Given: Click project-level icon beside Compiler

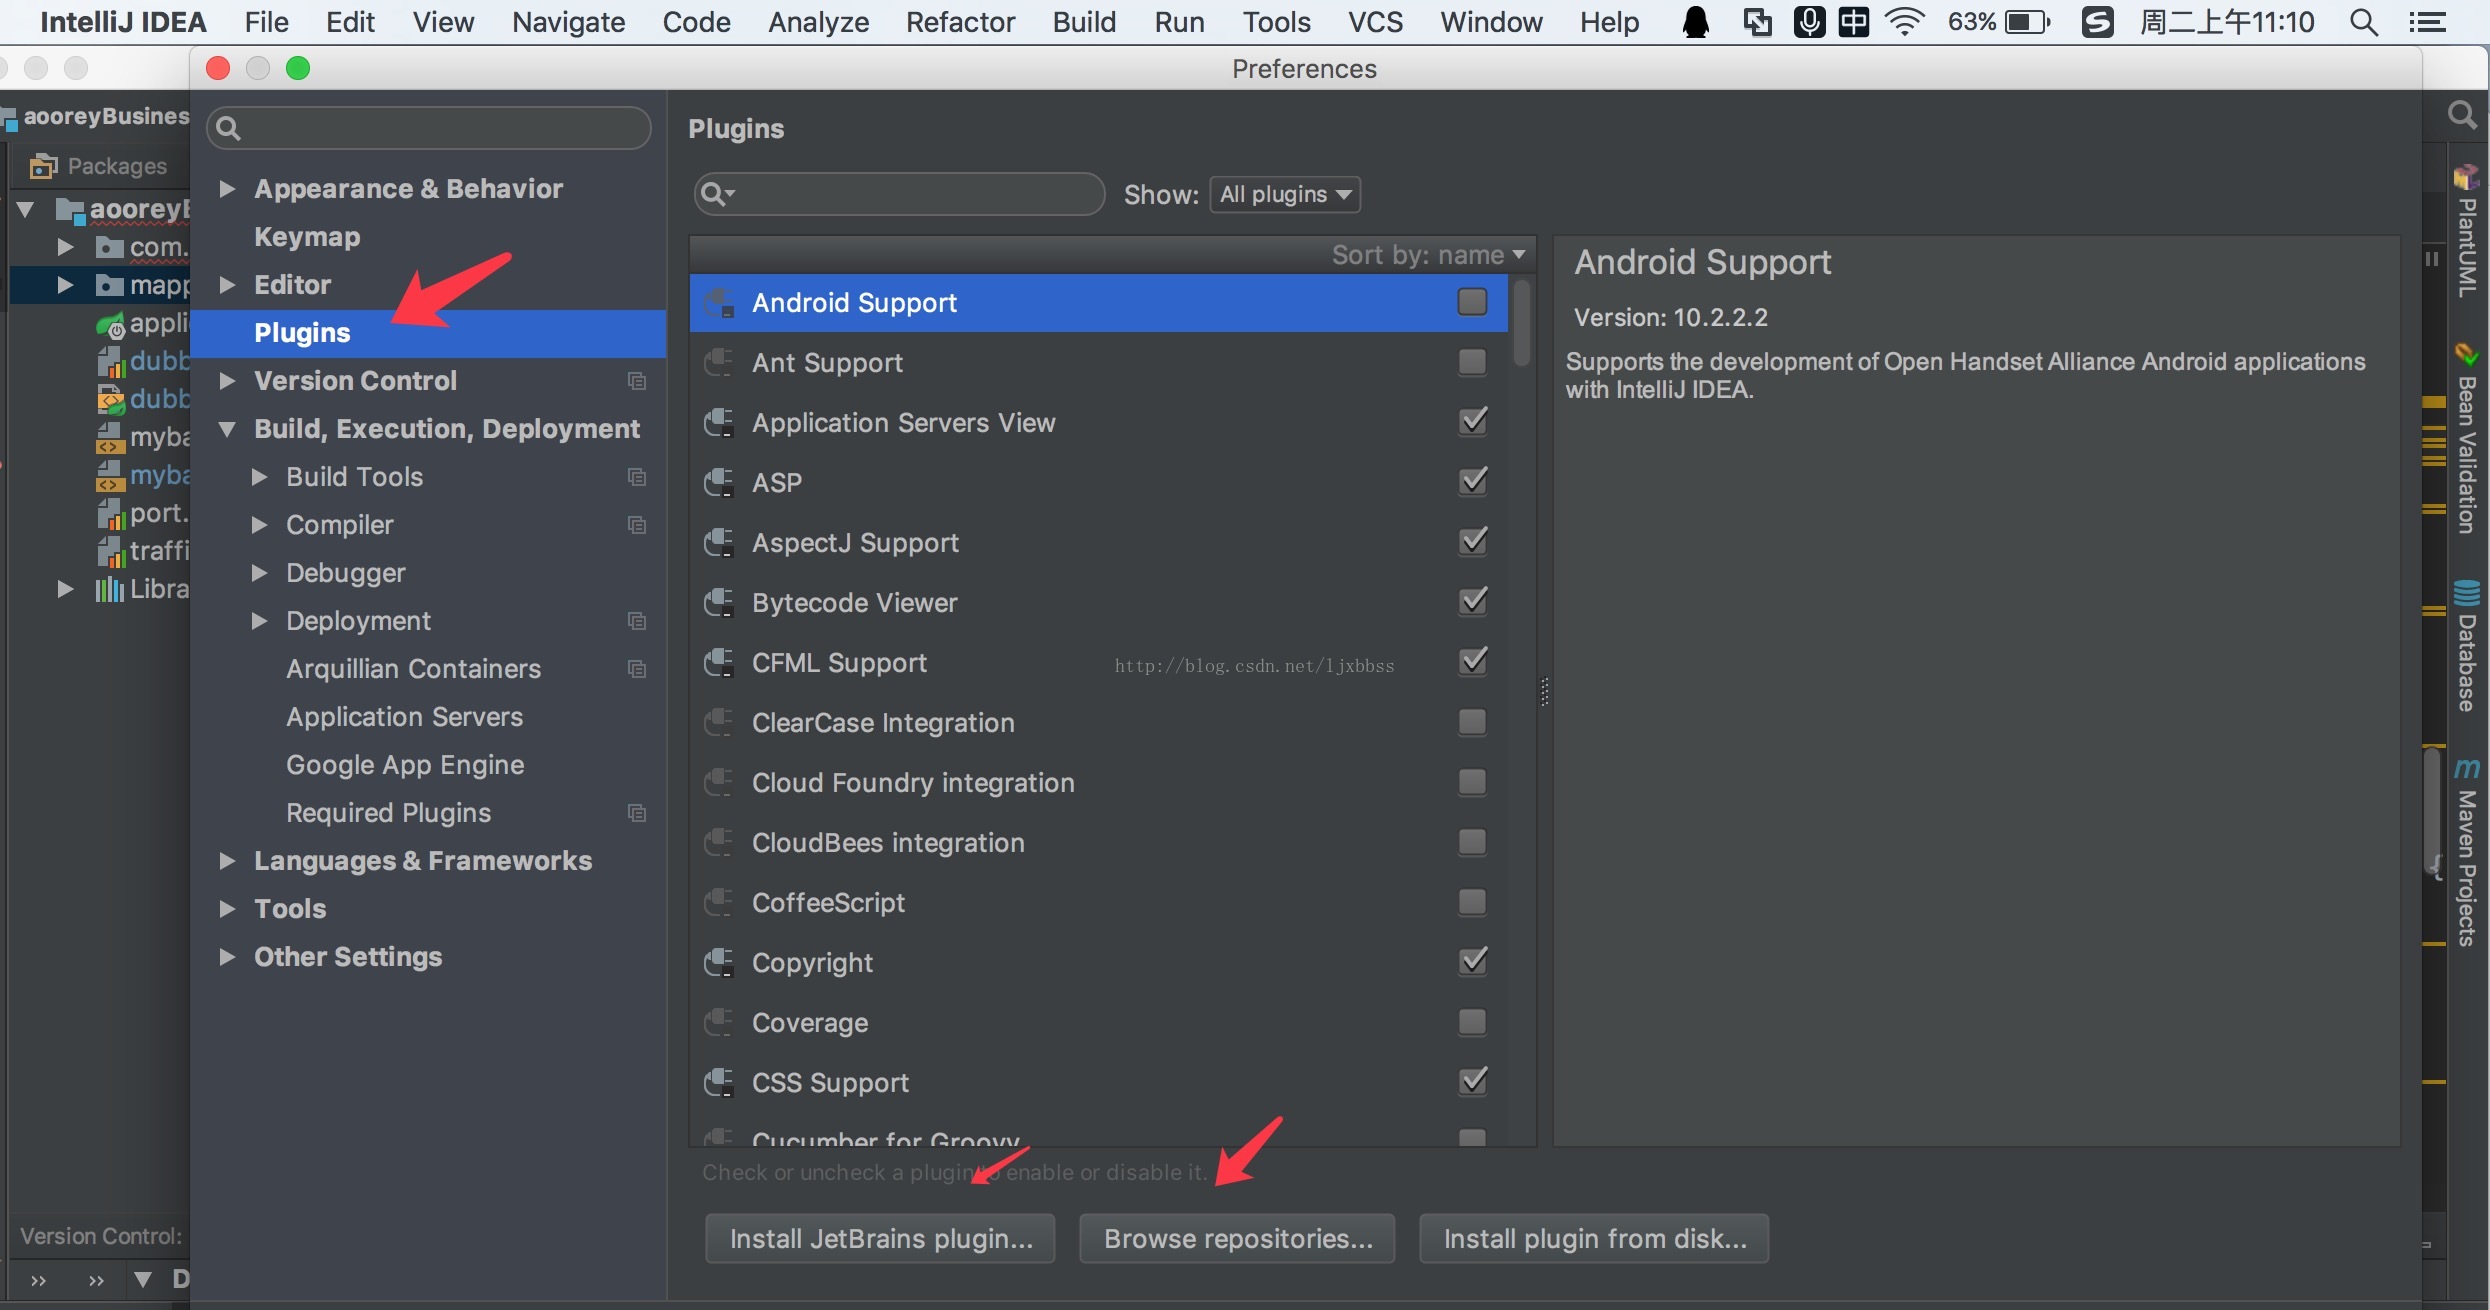Looking at the screenshot, I should pos(636,525).
